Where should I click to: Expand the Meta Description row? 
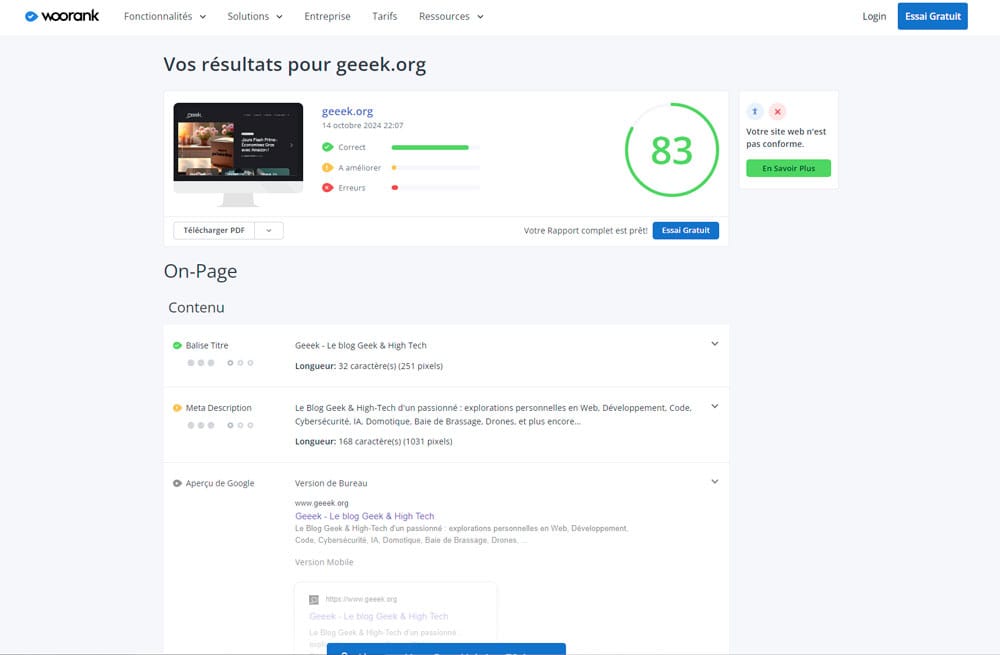click(715, 406)
